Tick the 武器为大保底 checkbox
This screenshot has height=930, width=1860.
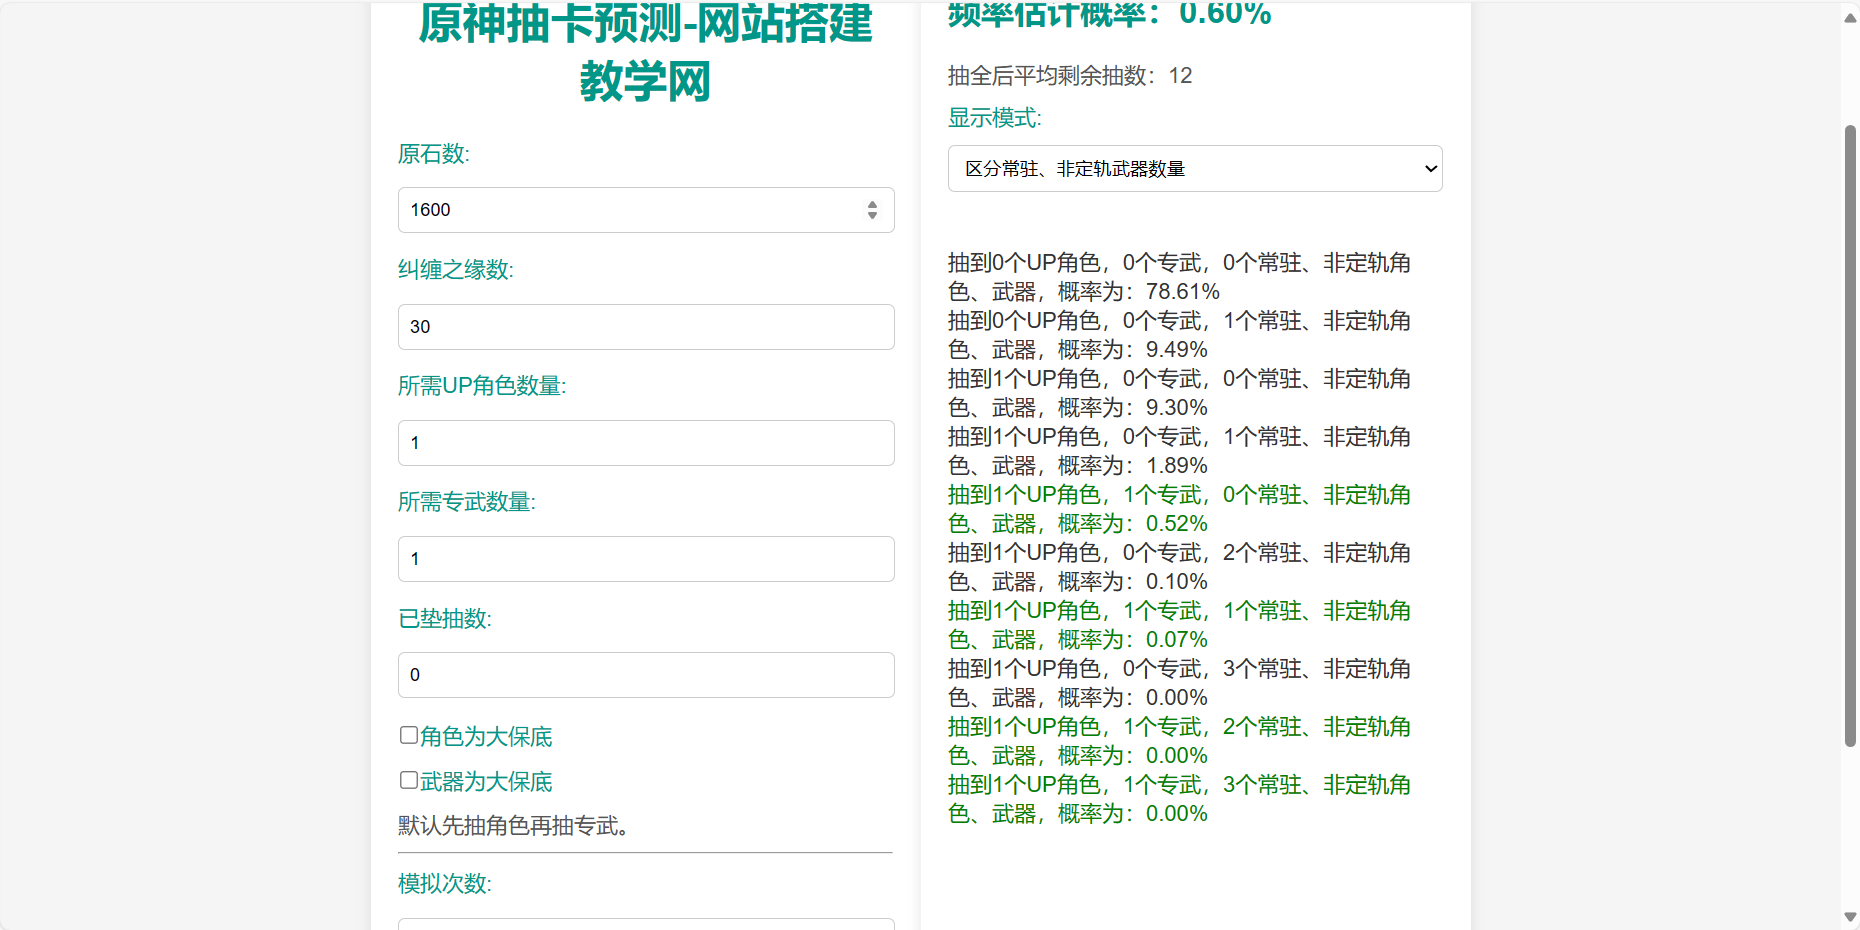point(409,780)
